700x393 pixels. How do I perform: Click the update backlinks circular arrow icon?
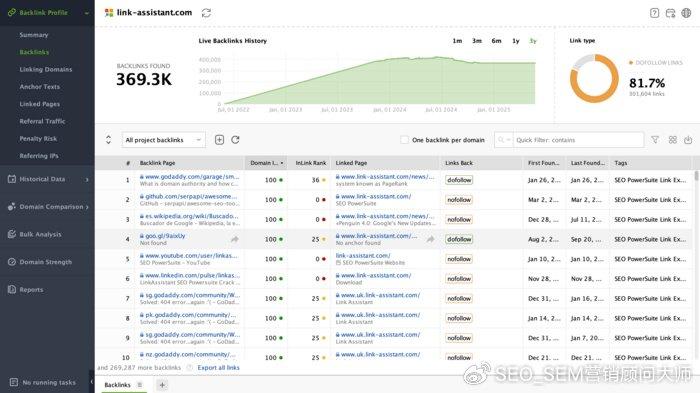click(235, 140)
